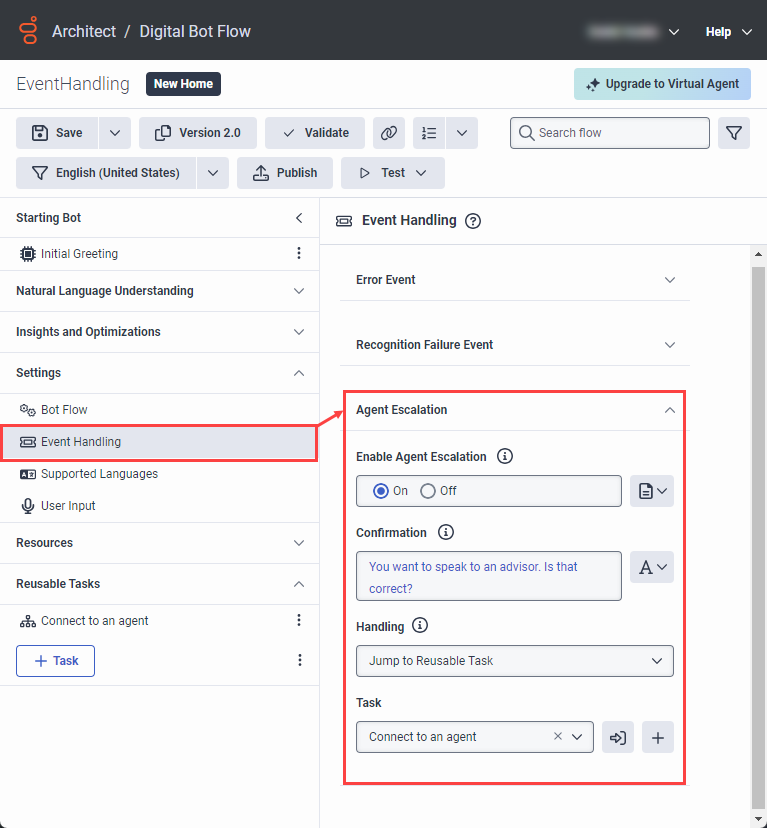This screenshot has height=828, width=767.
Task: Expand Insights and Optimizations section
Action: point(160,332)
